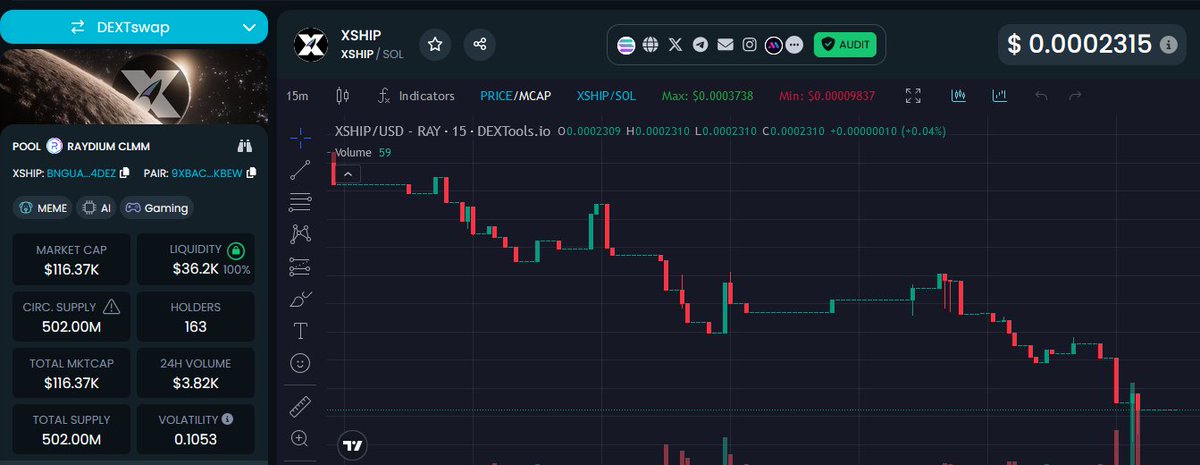Visit the project website globe icon

coord(651,45)
